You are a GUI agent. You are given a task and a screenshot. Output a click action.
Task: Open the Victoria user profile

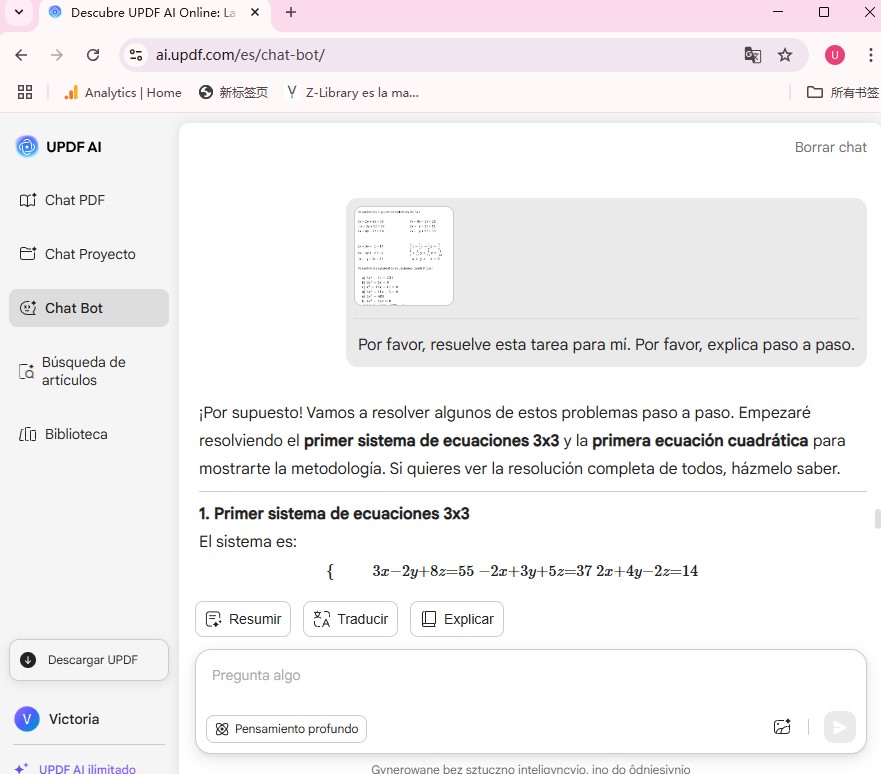[x=57, y=719]
